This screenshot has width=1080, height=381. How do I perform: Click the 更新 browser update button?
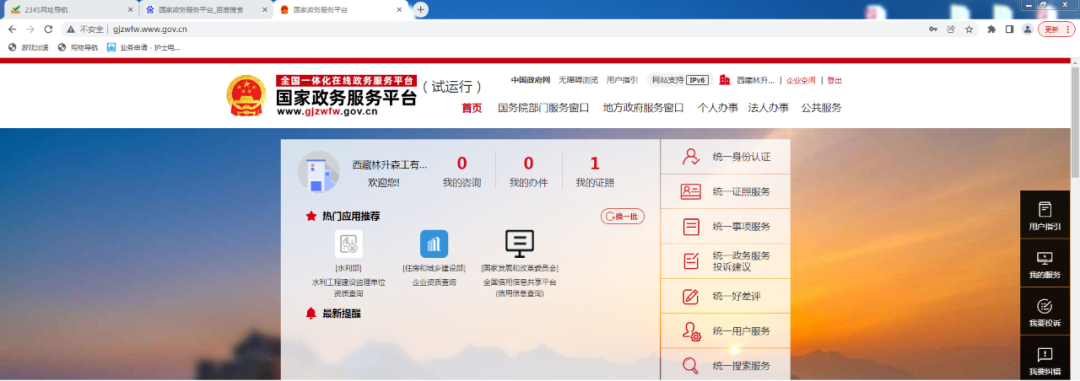click(1056, 29)
